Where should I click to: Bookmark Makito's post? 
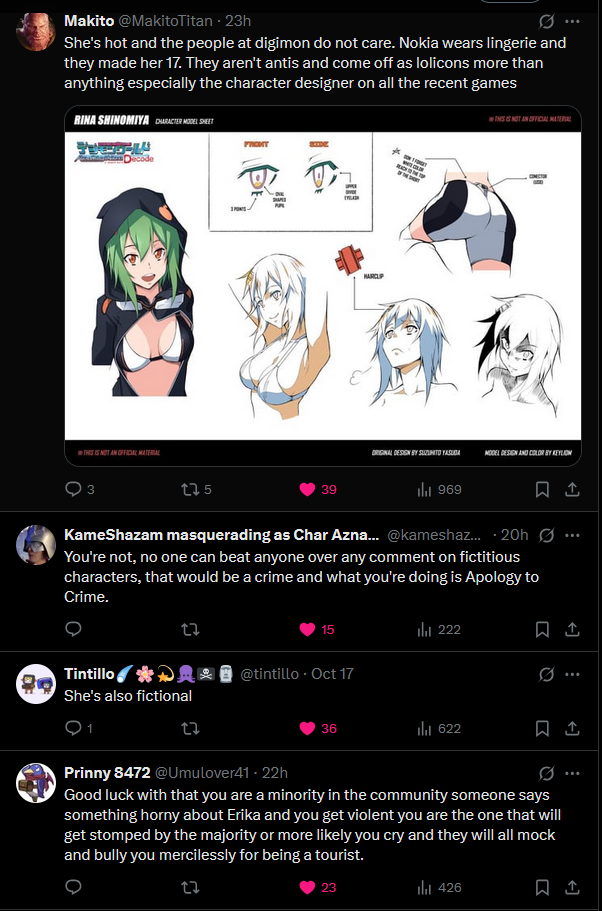[x=542, y=490]
